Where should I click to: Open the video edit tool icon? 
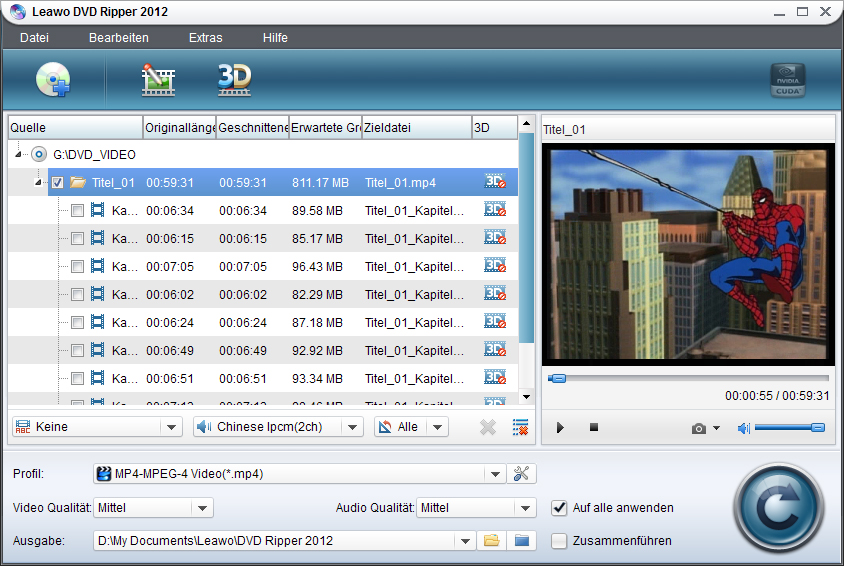click(158, 79)
